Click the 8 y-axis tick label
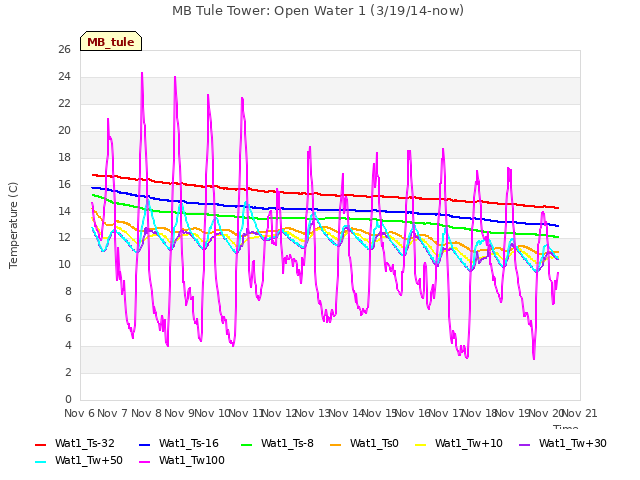 pyautogui.click(x=68, y=292)
